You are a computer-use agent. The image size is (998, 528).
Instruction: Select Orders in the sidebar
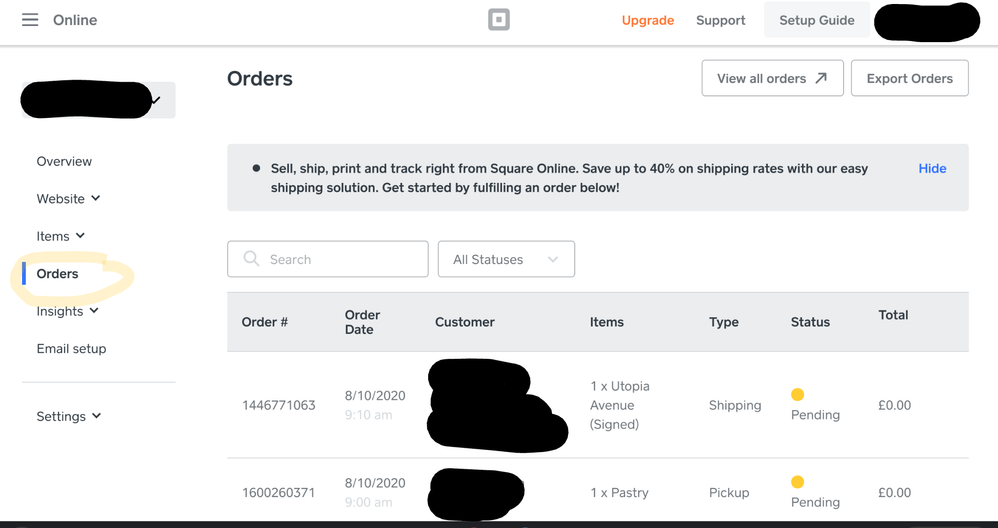tap(57, 274)
